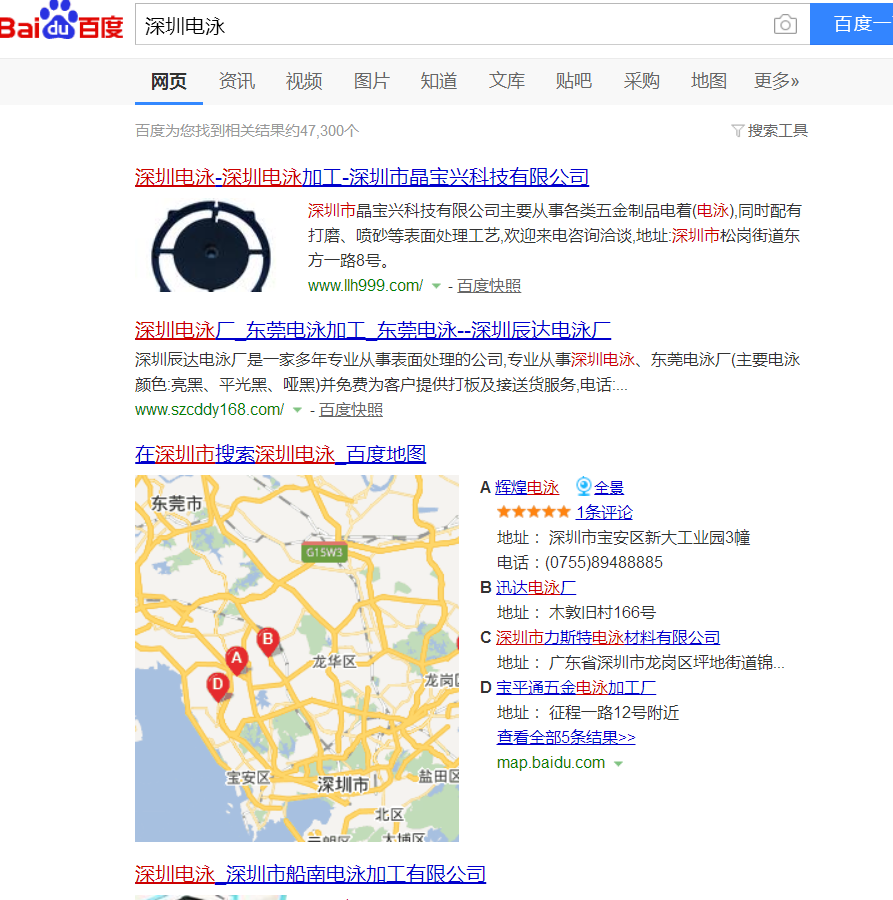This screenshot has height=900, width=893.
Task: Expand dropdown arrow next to www.szcddy168.com
Action: [297, 410]
